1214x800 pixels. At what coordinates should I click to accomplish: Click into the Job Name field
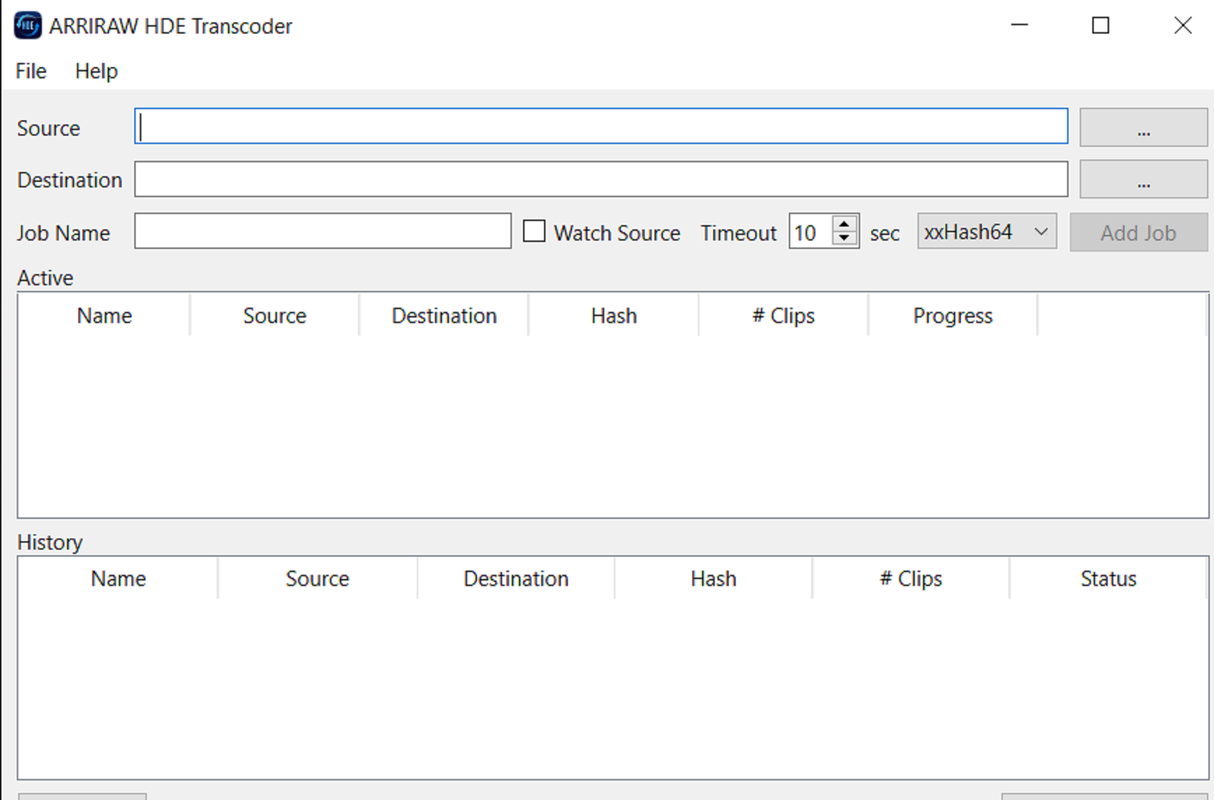[x=323, y=232]
